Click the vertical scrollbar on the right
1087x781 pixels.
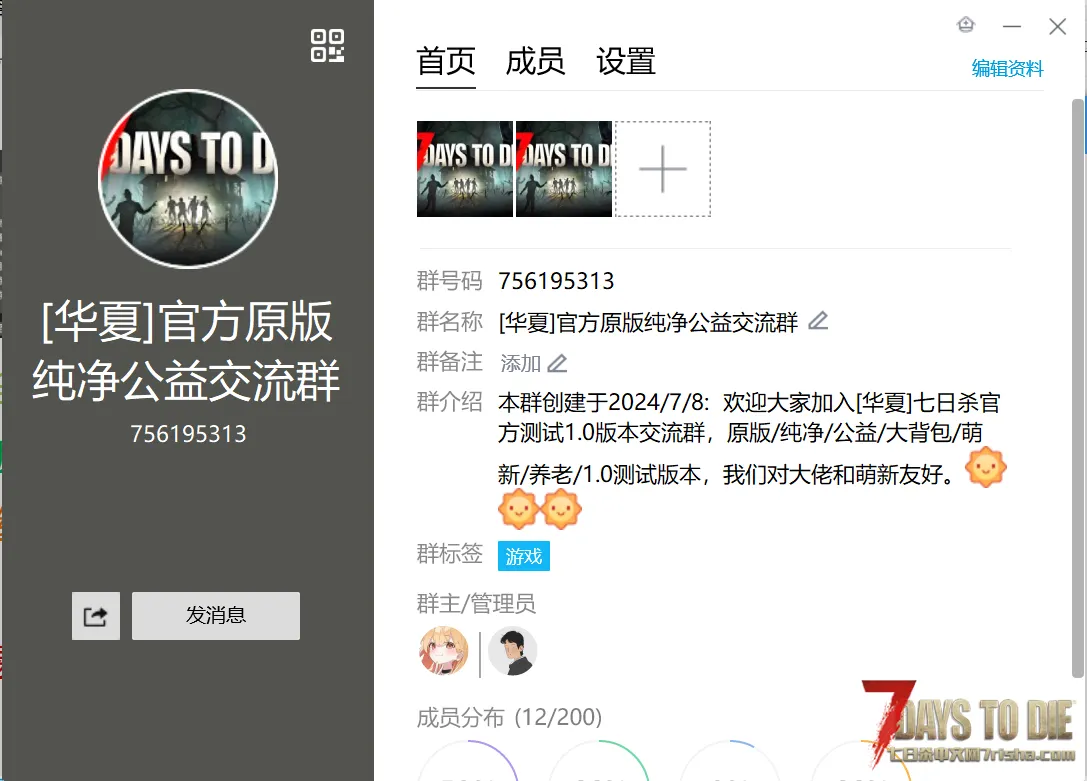pyautogui.click(x=1077, y=388)
